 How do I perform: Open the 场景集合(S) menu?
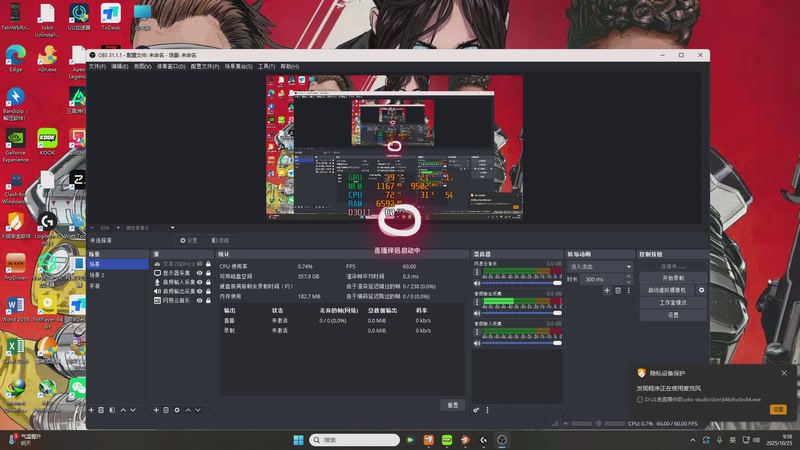239,66
